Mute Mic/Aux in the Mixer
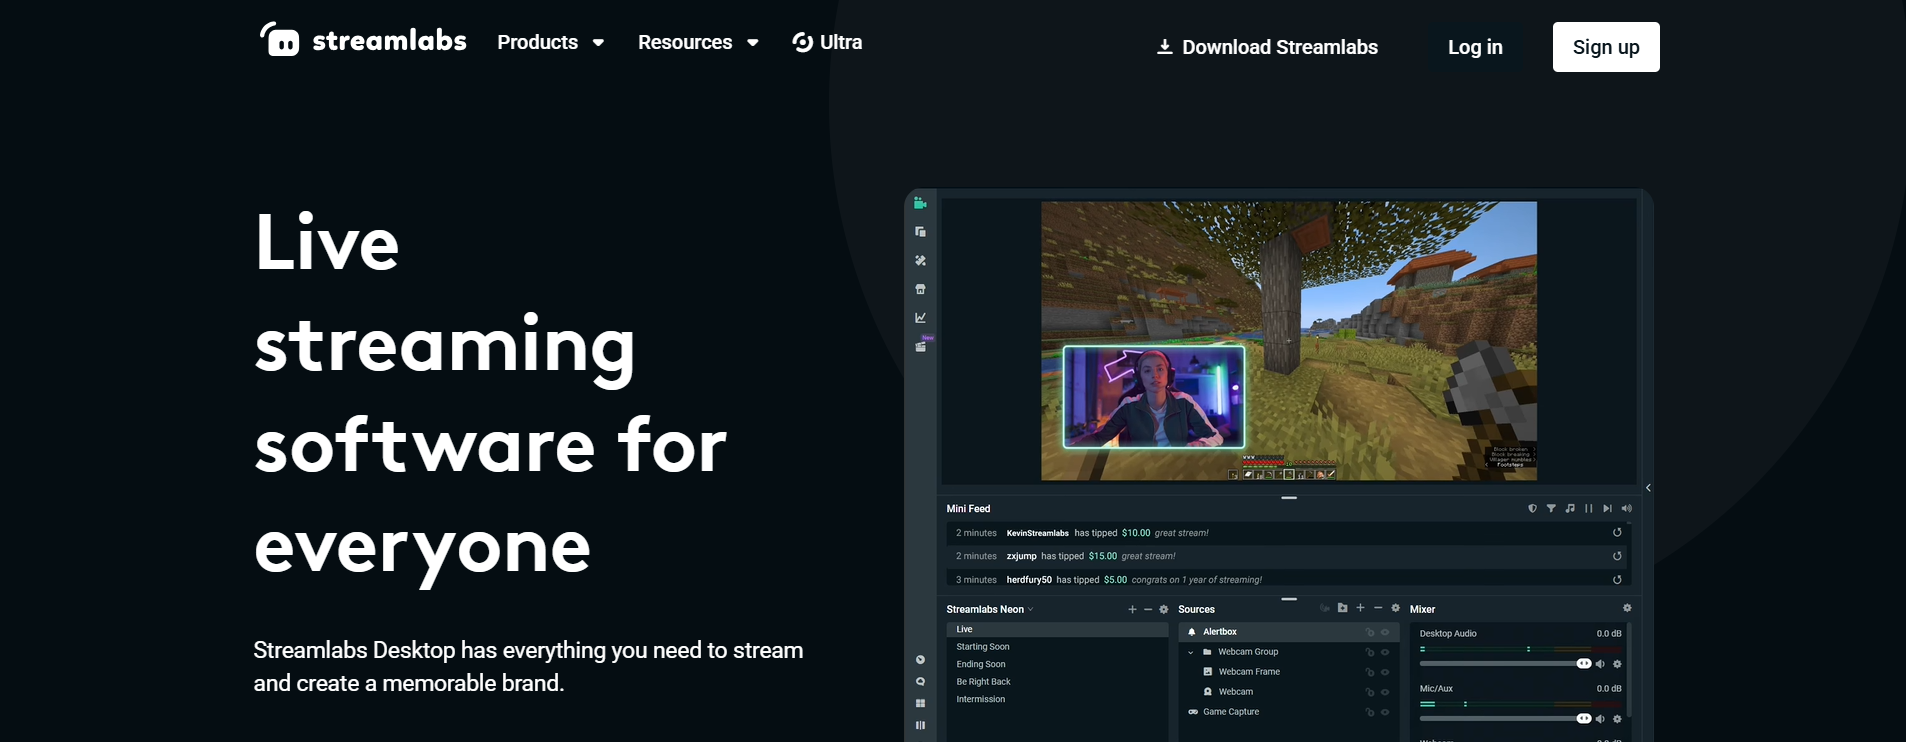 pyautogui.click(x=1600, y=719)
